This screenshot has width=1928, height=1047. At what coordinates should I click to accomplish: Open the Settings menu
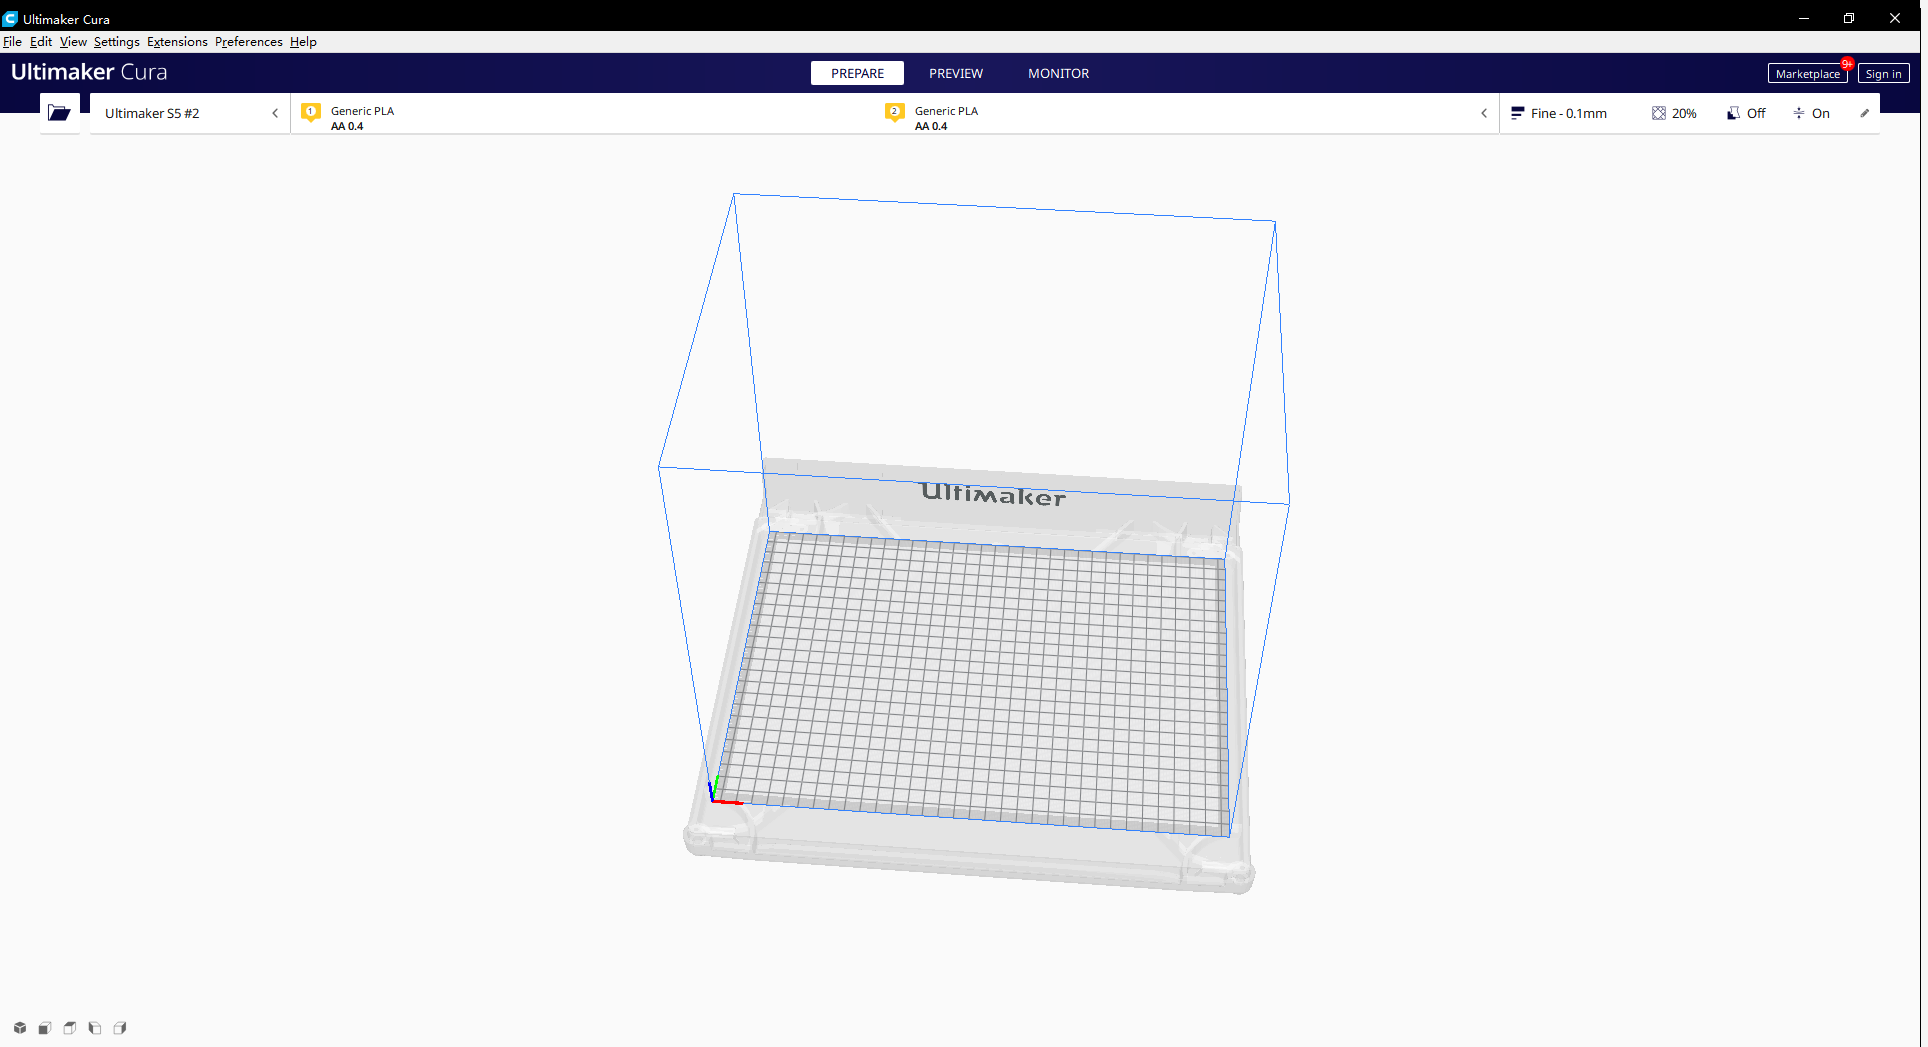117,42
